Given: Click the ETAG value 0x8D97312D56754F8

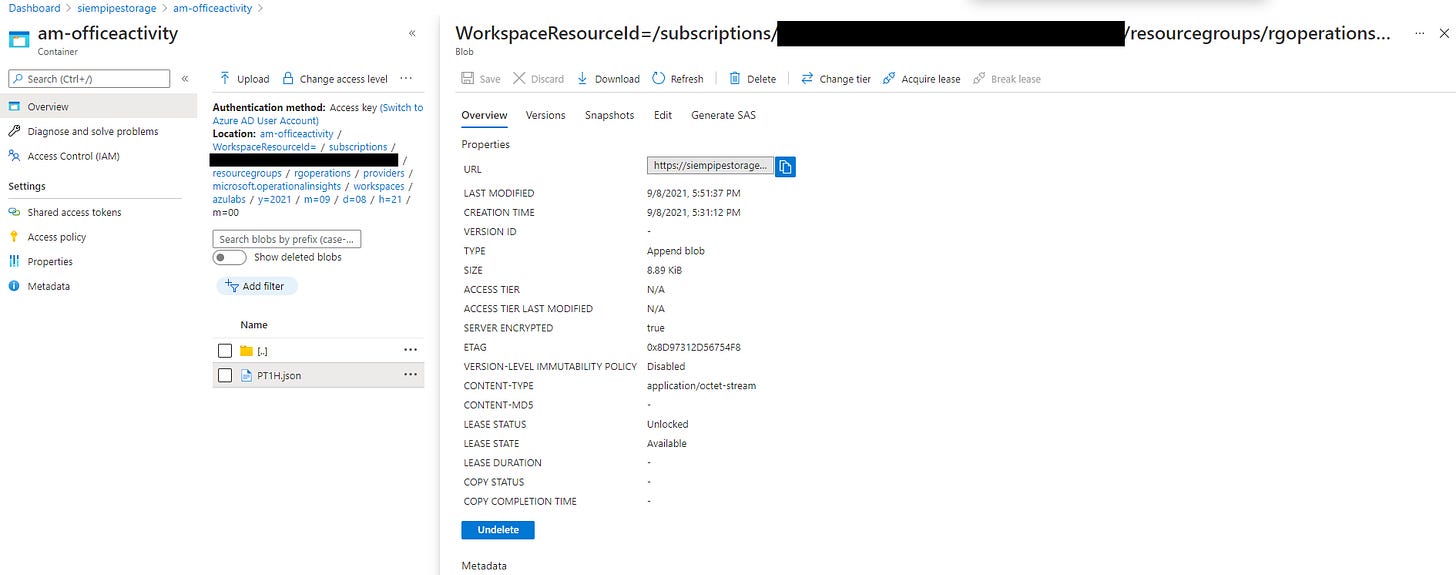Looking at the screenshot, I should (694, 348).
